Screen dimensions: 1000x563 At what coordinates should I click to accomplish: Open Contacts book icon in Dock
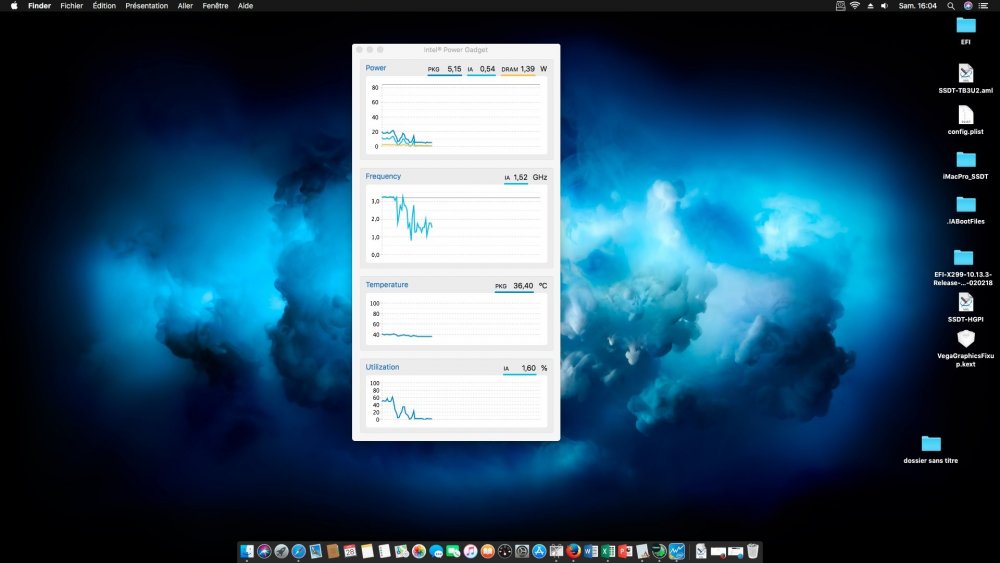point(333,551)
